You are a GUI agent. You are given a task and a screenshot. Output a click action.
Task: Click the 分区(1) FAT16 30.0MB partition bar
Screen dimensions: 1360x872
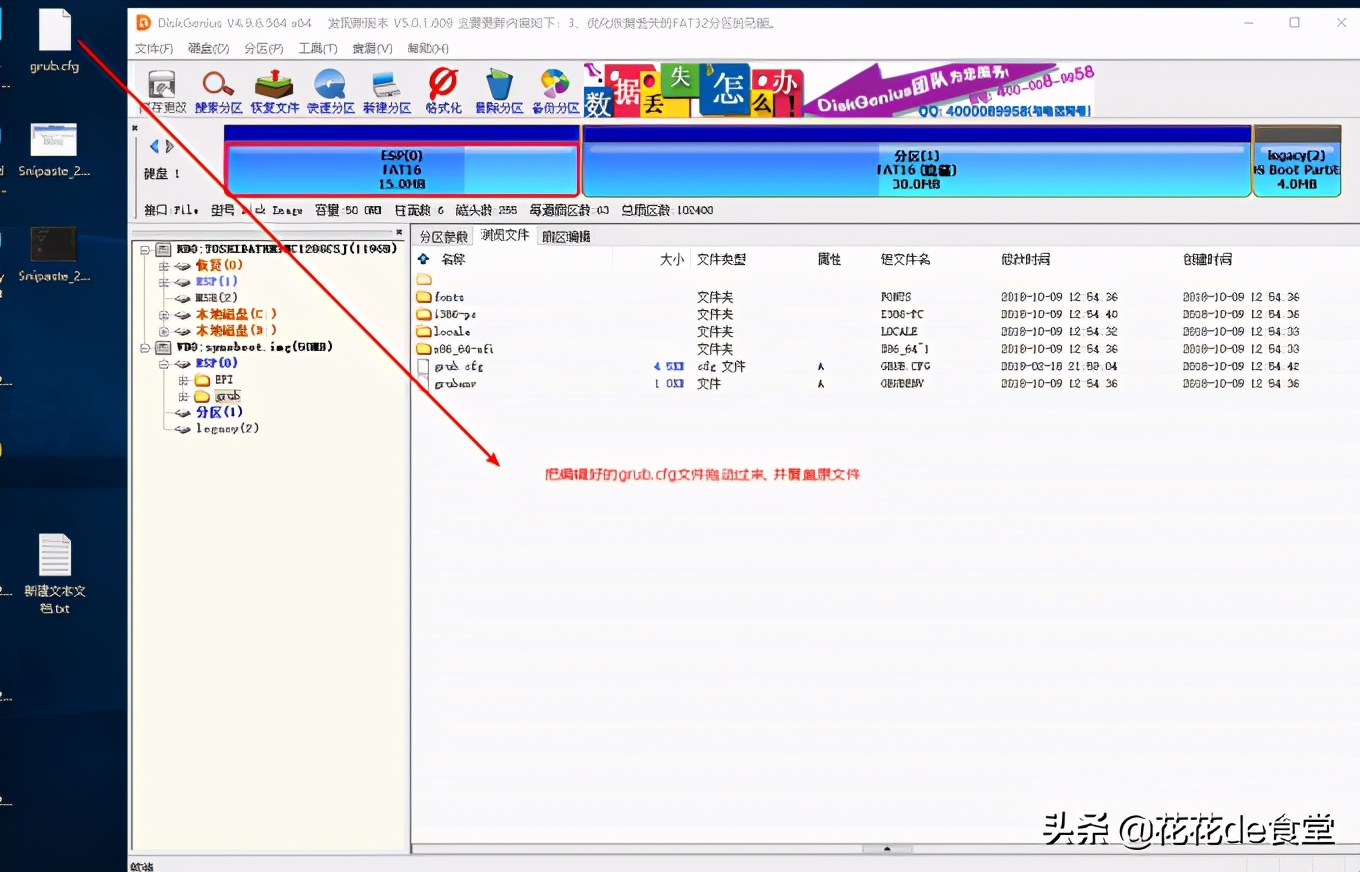[916, 170]
